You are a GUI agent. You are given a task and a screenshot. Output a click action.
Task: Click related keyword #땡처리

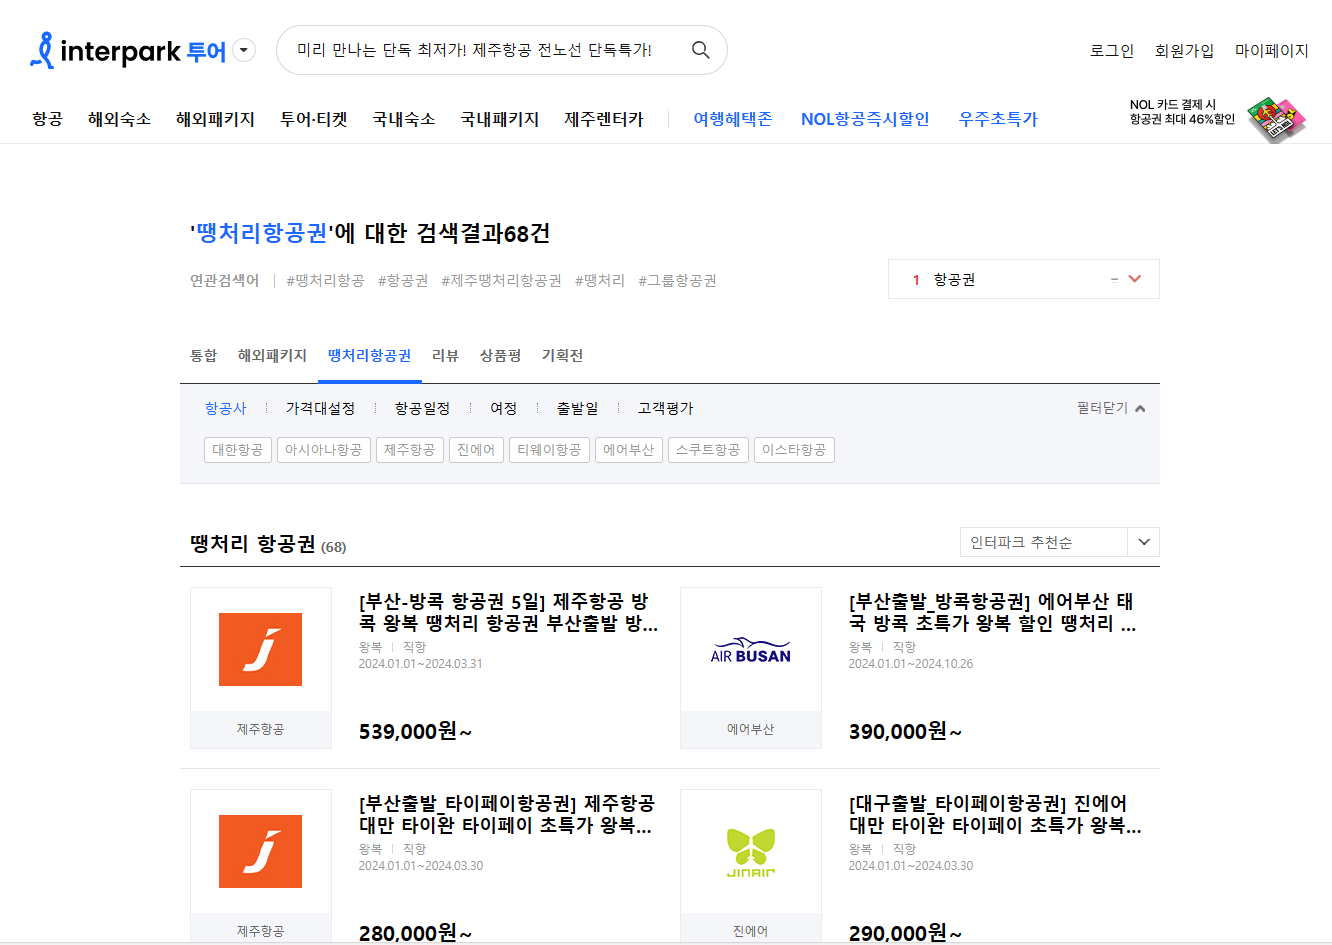coord(600,281)
